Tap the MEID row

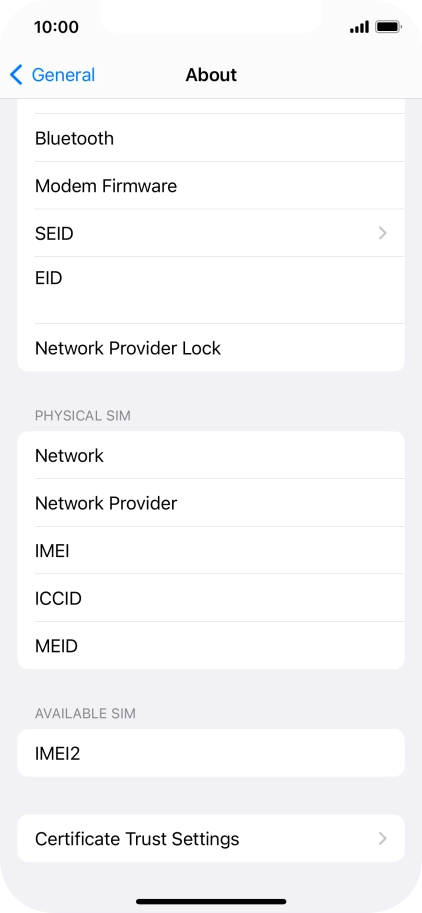(211, 646)
